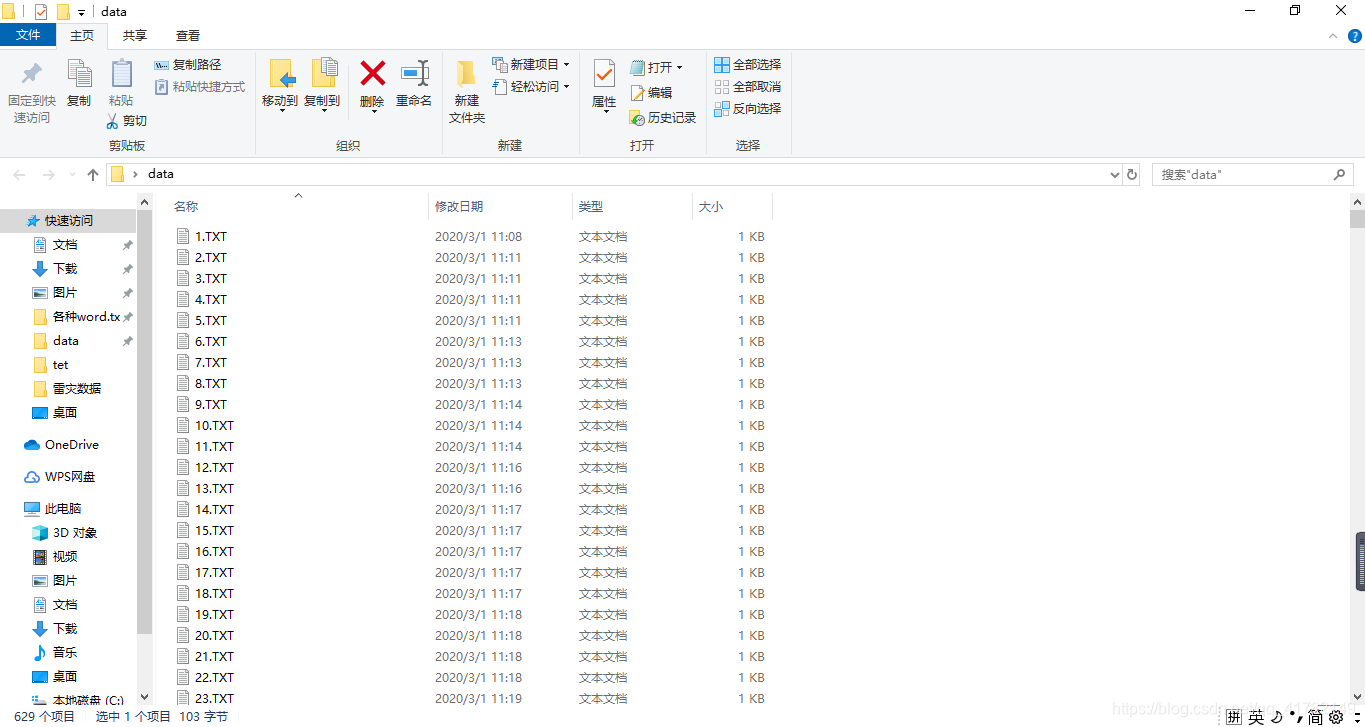The height and width of the screenshot is (727, 1365).
Task: Click the 历史记录 (History) icon
Action: coord(637,117)
